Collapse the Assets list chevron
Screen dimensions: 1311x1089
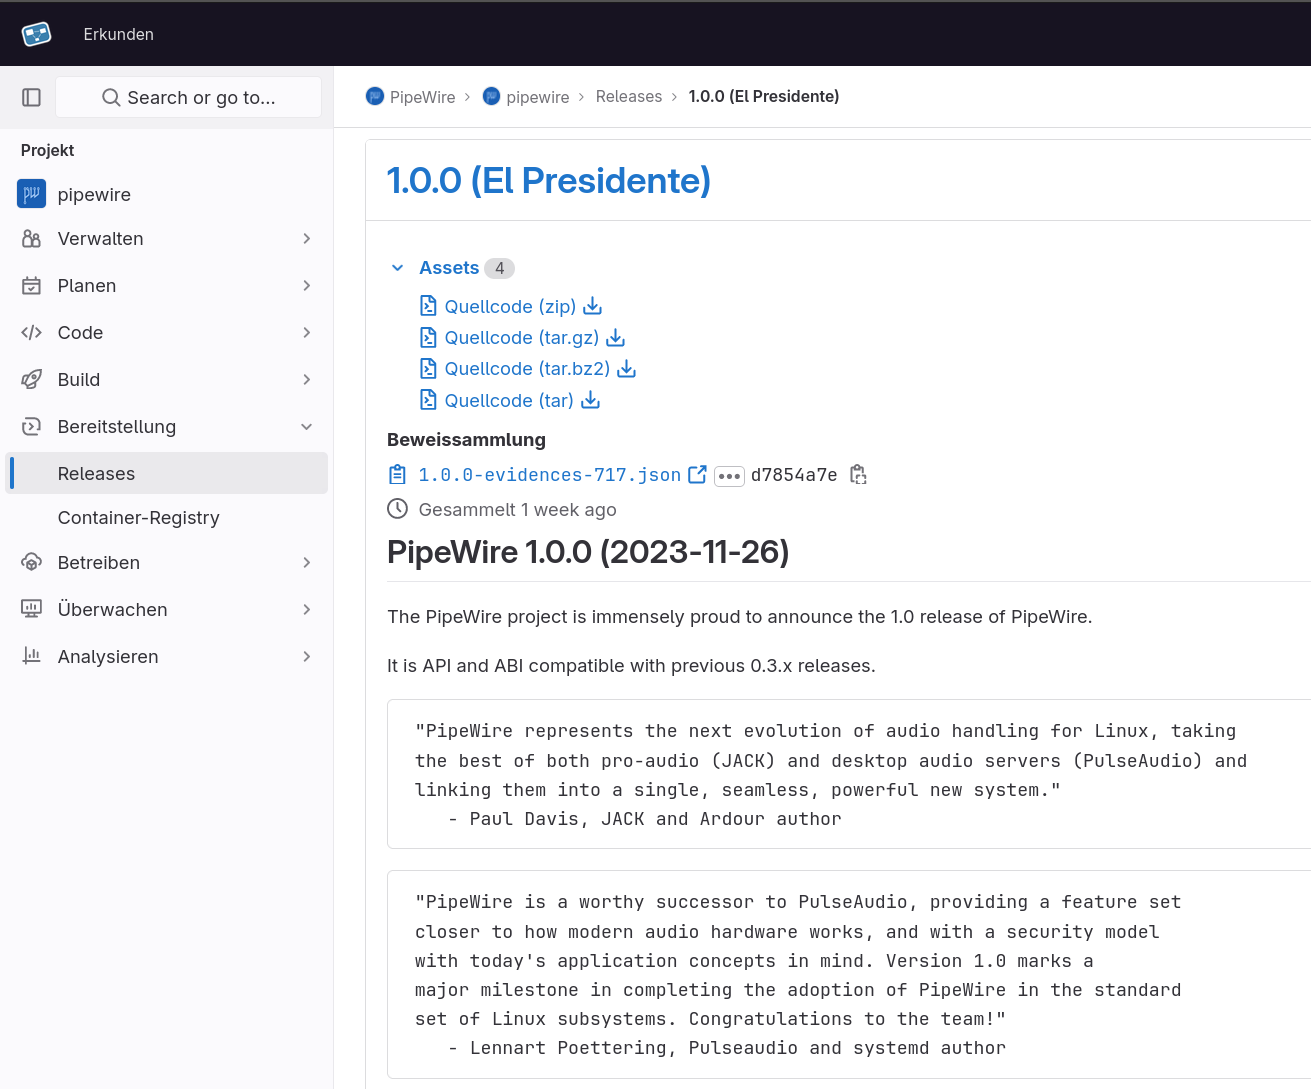[x=398, y=268]
